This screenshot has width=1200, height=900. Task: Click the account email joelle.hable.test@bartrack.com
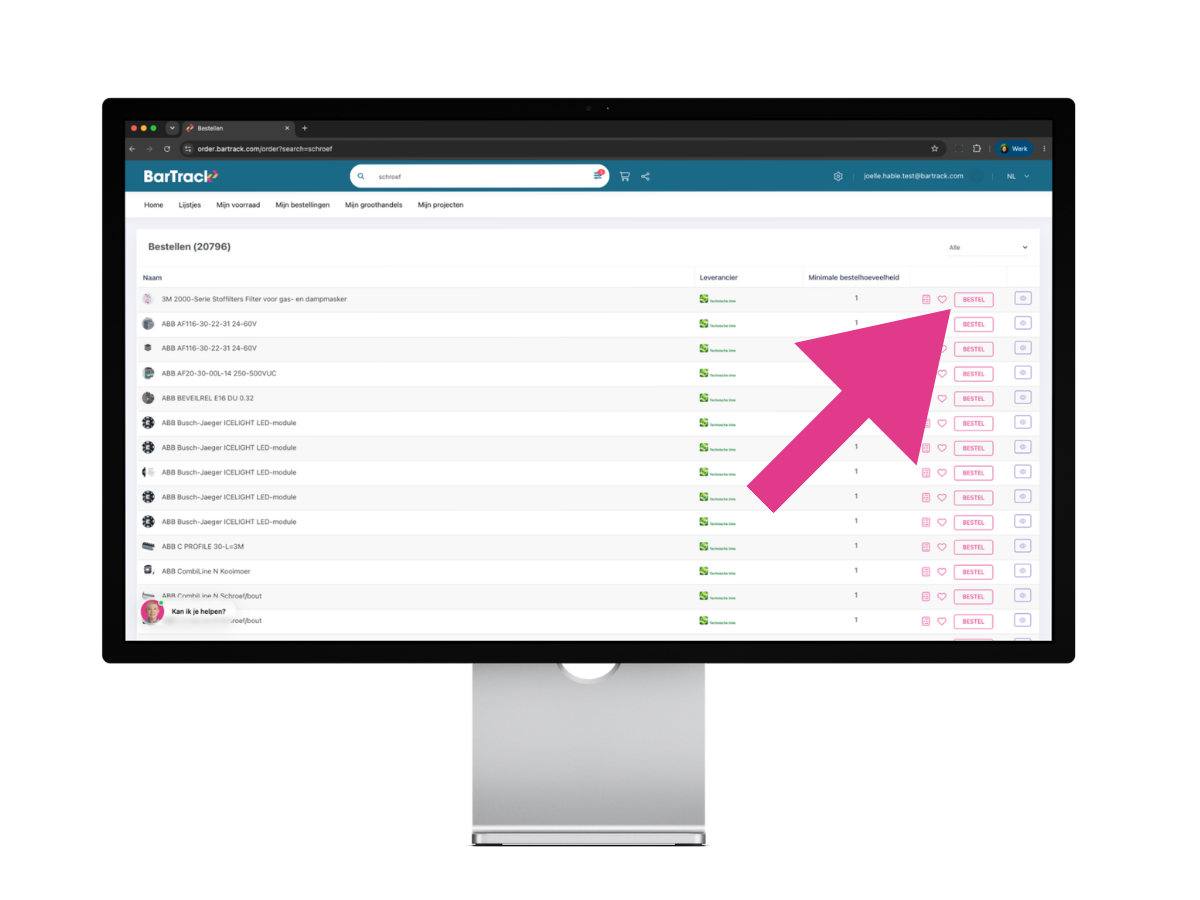point(914,176)
